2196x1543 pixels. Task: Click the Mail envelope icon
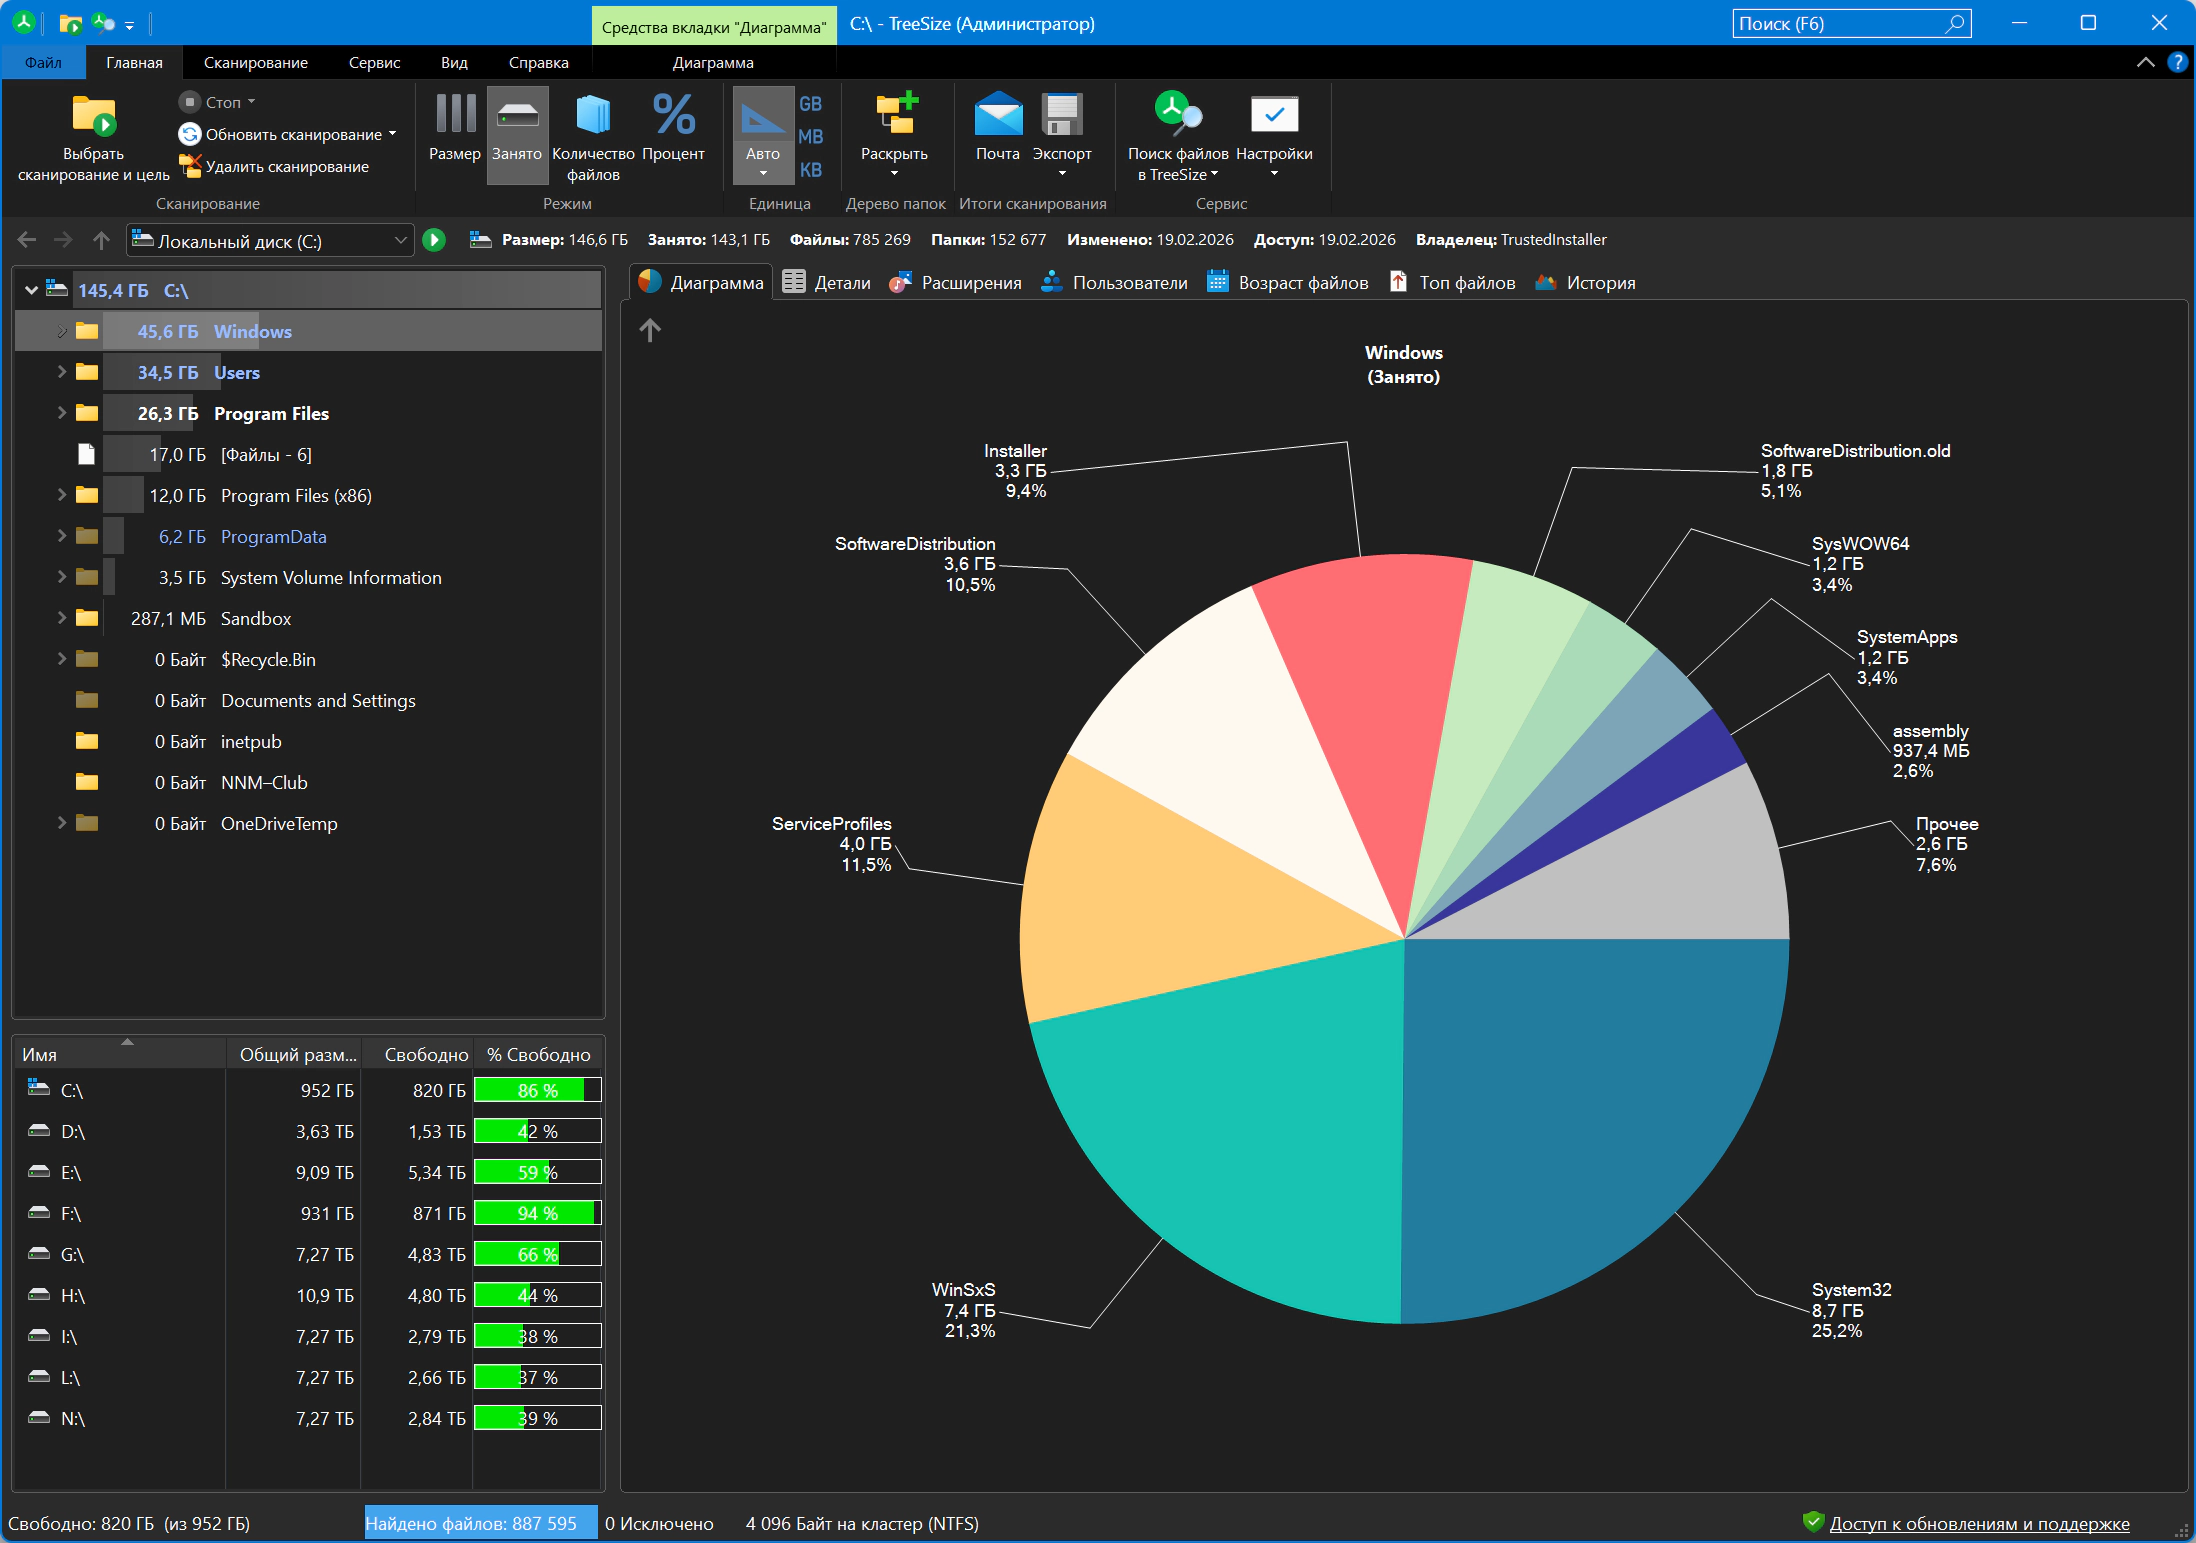[x=997, y=116]
